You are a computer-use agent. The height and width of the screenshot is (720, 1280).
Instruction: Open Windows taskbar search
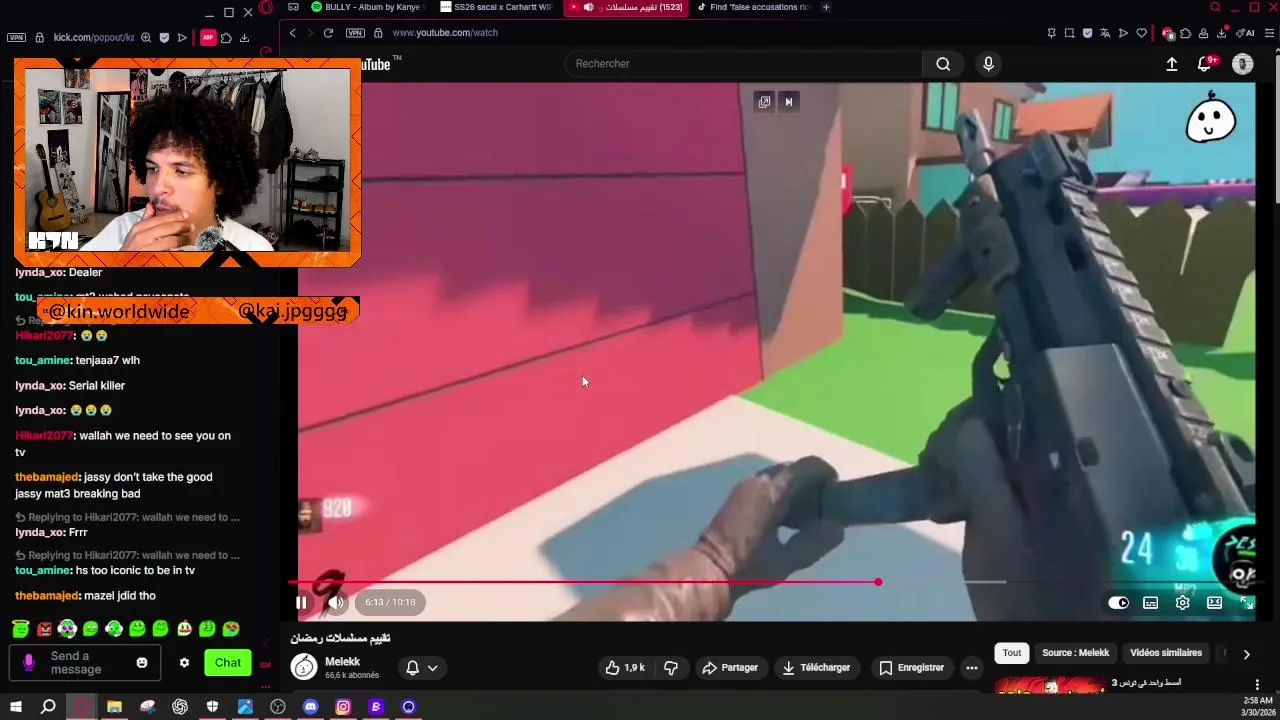[48, 707]
